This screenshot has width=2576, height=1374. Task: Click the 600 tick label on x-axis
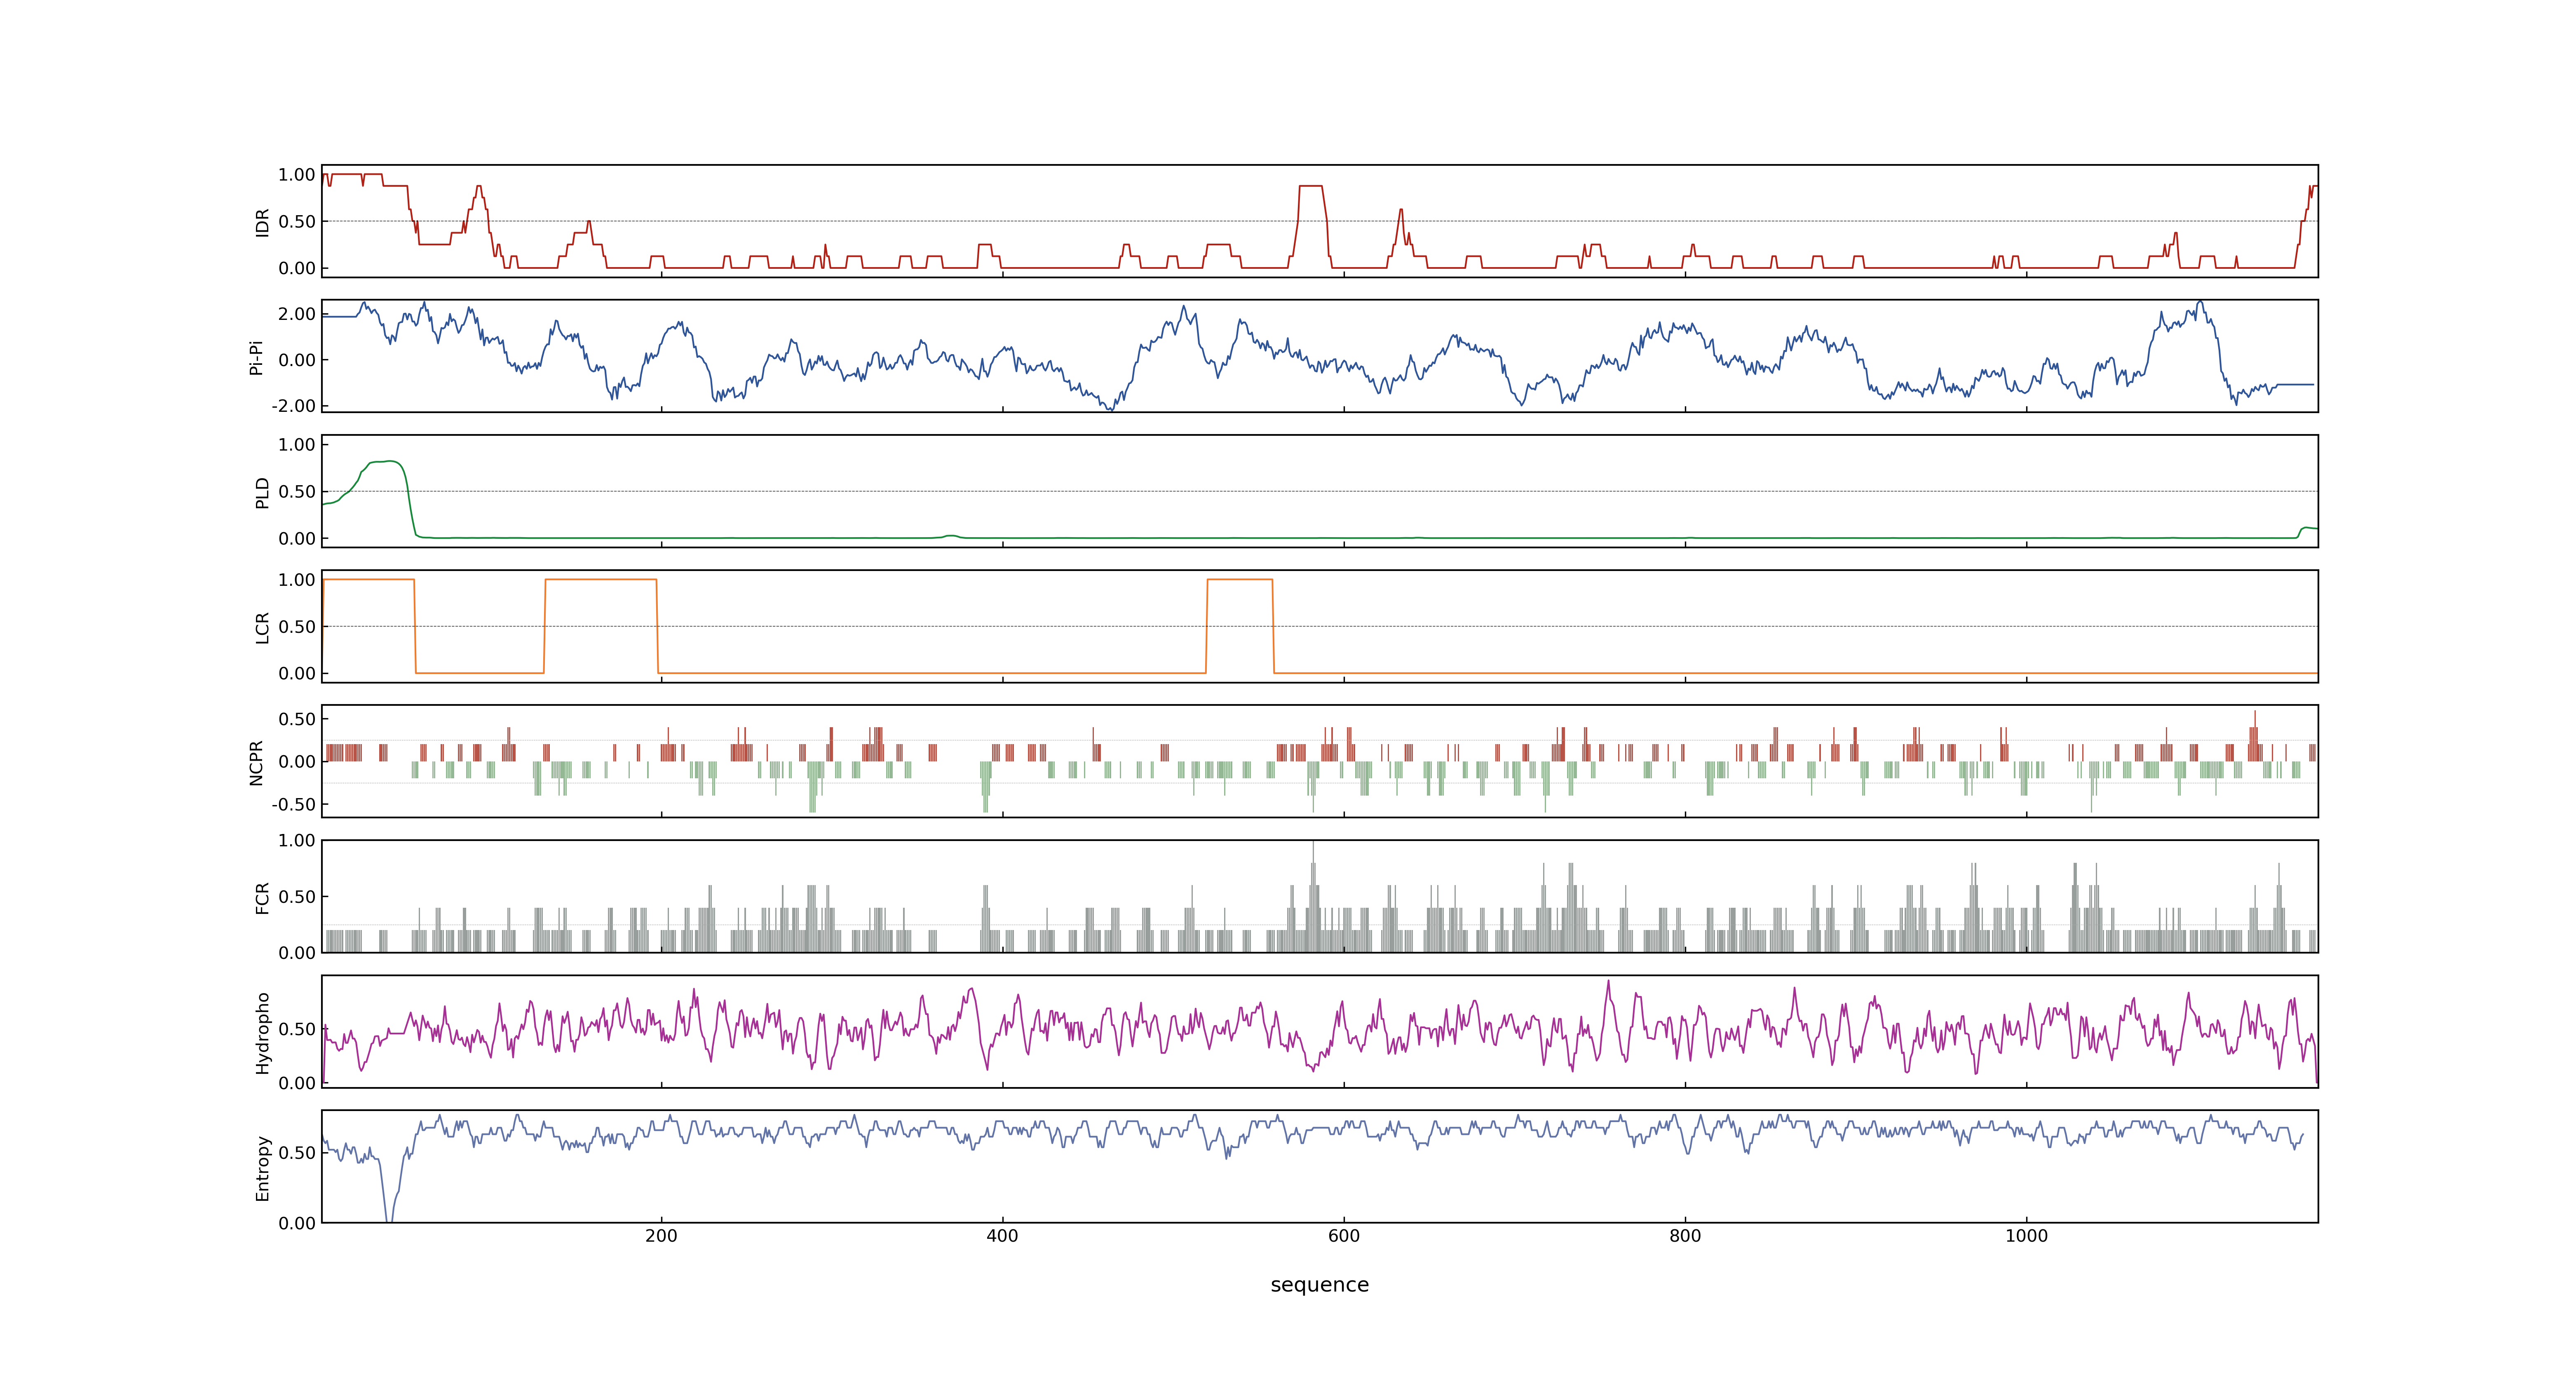[x=1344, y=1236]
